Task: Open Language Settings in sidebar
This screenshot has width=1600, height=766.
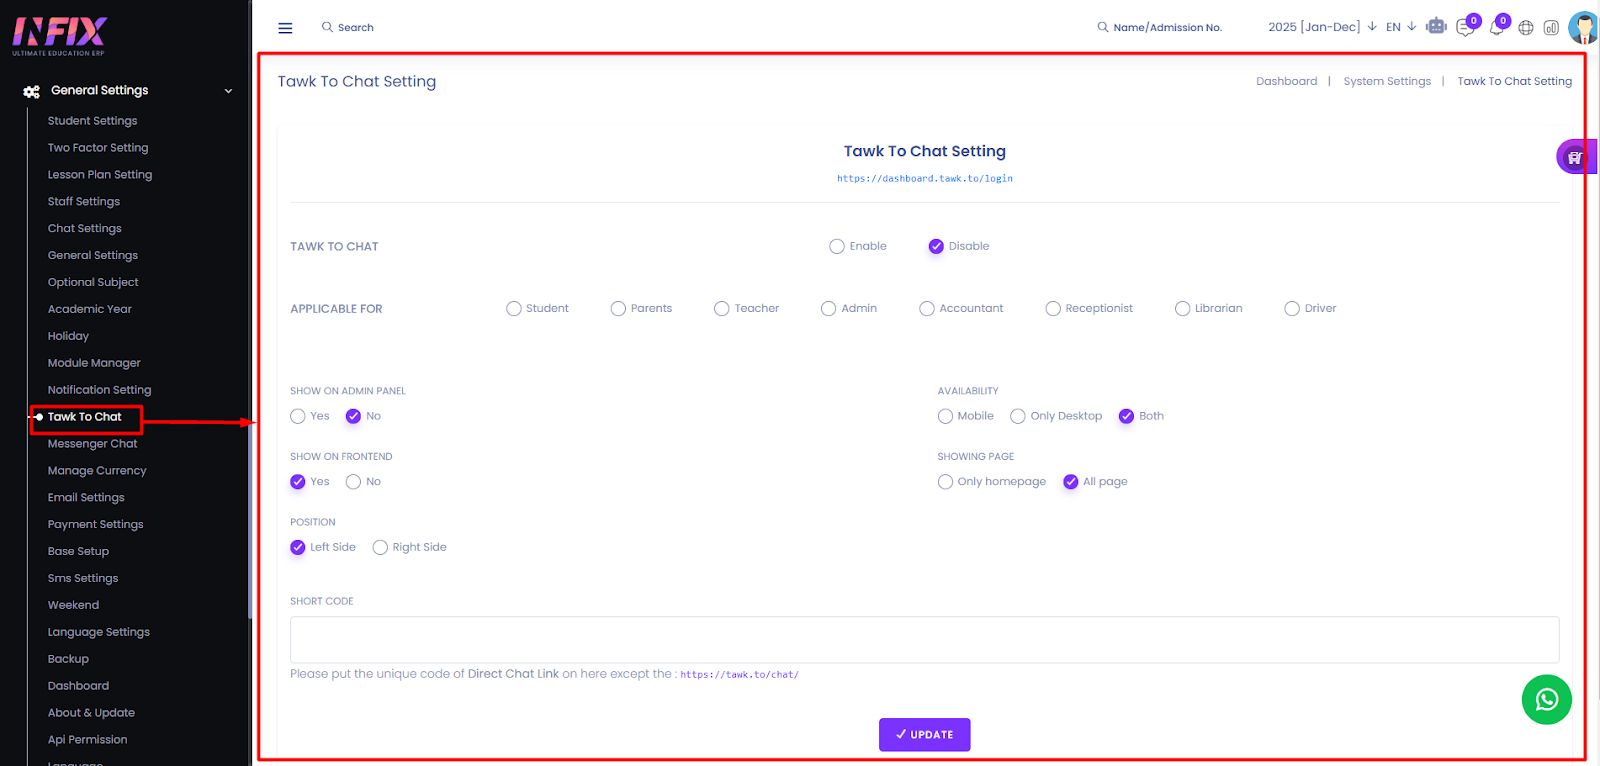Action: (99, 633)
